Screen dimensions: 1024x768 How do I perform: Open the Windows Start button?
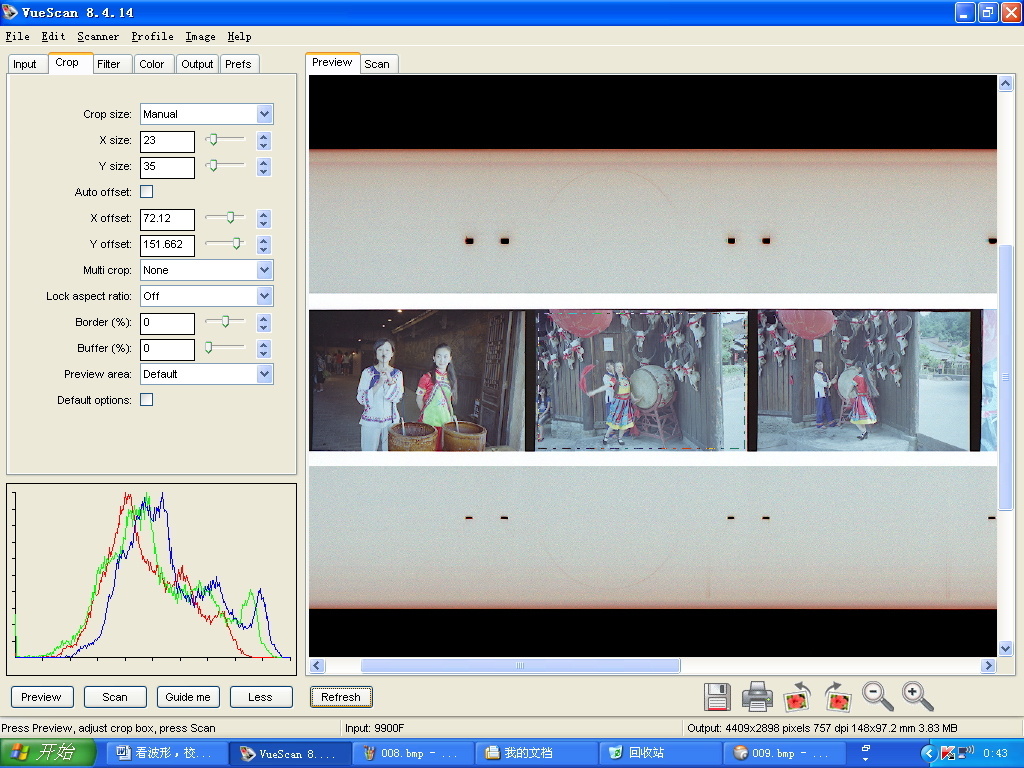48,753
